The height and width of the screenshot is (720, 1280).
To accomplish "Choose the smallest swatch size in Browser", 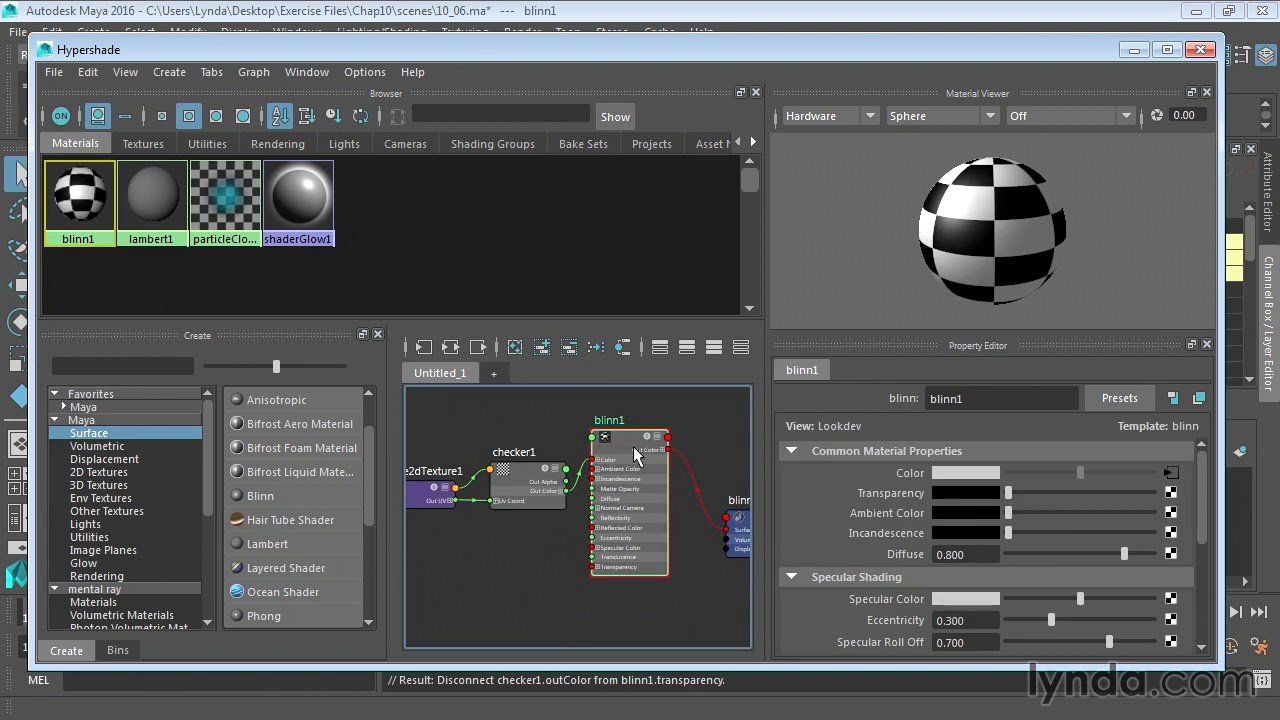I will (162, 116).
